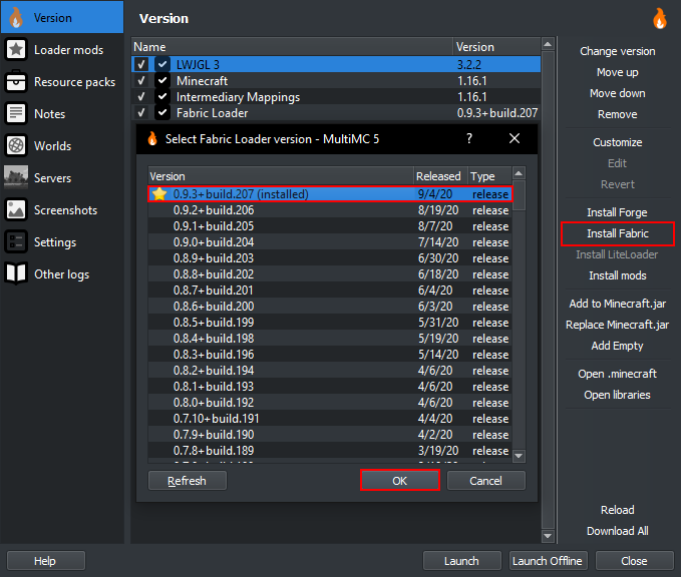Open the Notes tab
Viewport: 681px width, 577px height.
click(62, 114)
